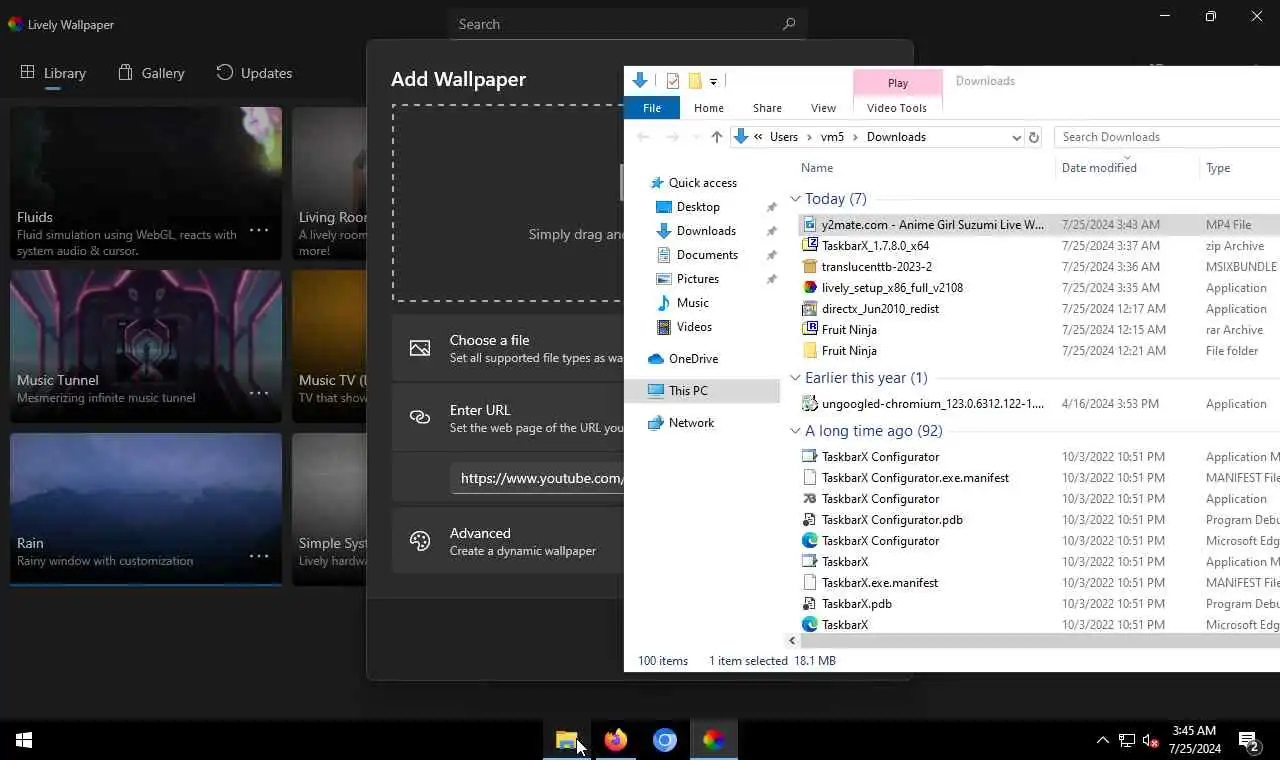Click the Firefox taskbar icon
1280x760 pixels.
click(616, 740)
